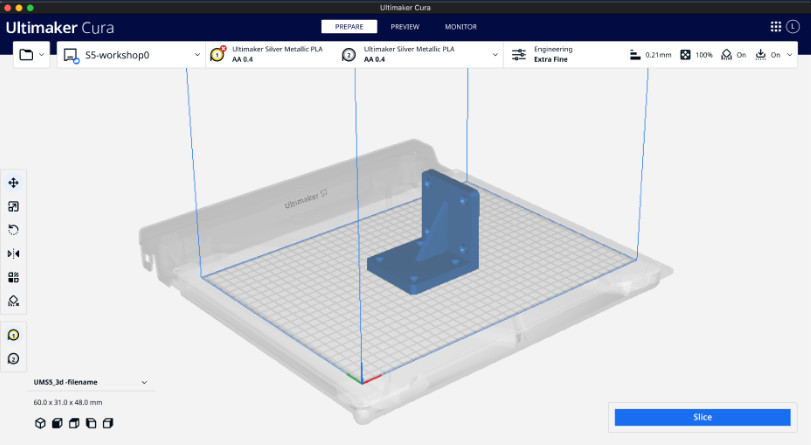Switch to the PREPARE stage
Screen dimensions: 811x445
coord(349,26)
